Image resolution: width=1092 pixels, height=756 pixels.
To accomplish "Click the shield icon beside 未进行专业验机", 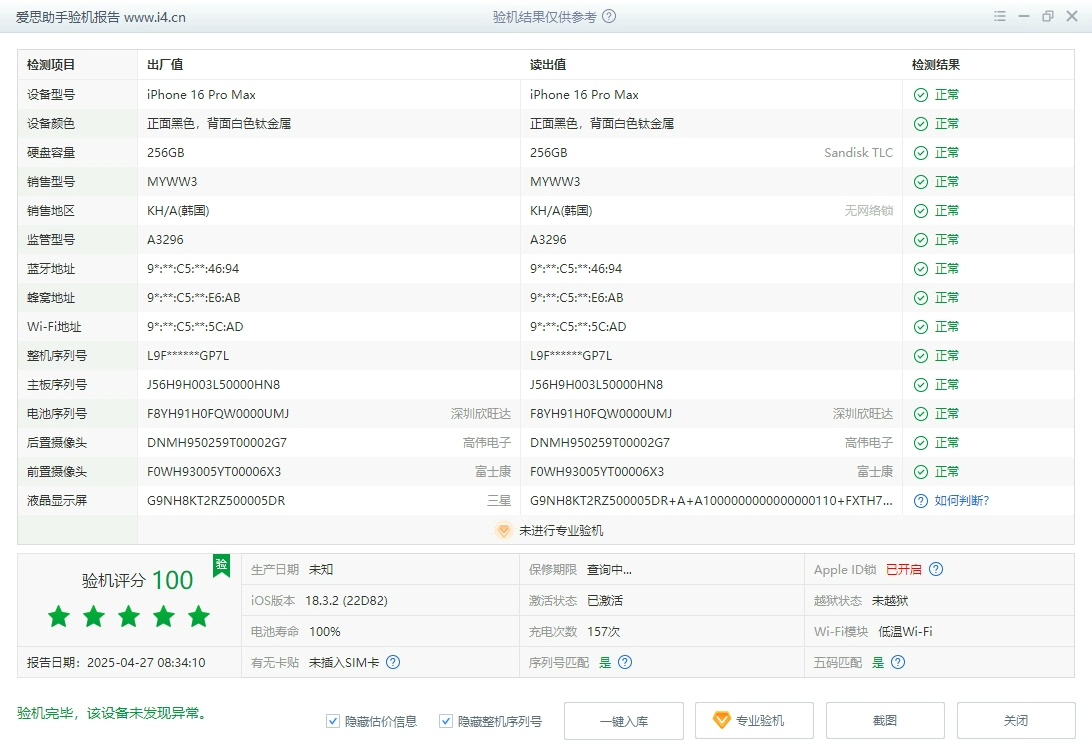I will point(504,530).
